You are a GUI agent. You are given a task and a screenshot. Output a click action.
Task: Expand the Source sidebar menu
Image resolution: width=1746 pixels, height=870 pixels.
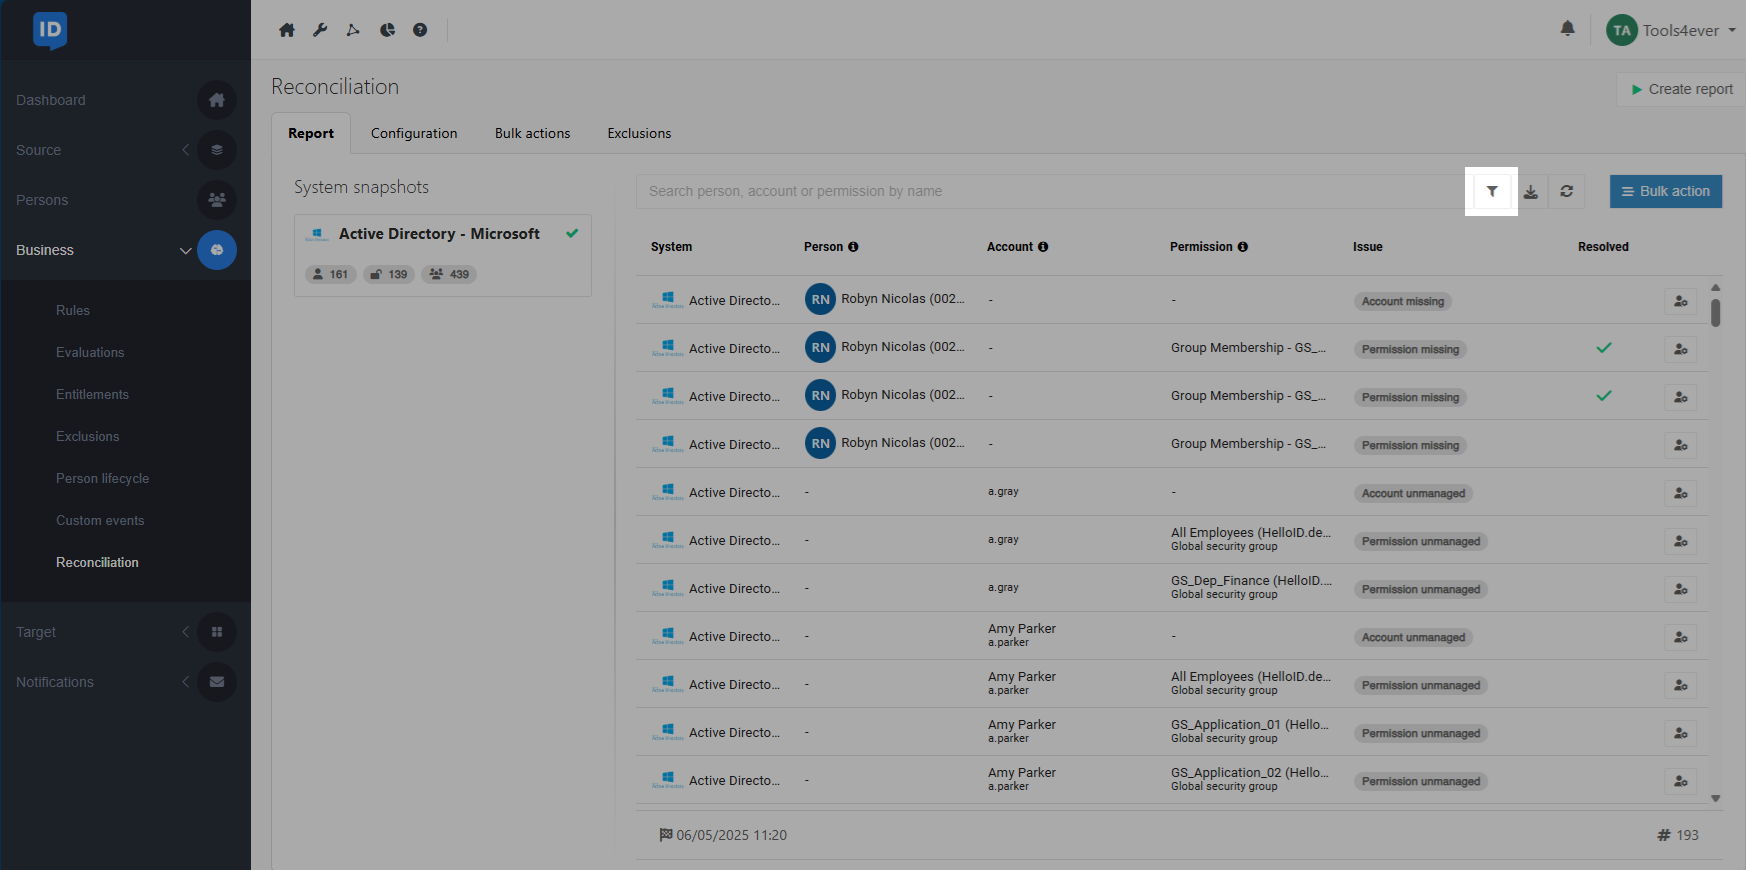[185, 150]
